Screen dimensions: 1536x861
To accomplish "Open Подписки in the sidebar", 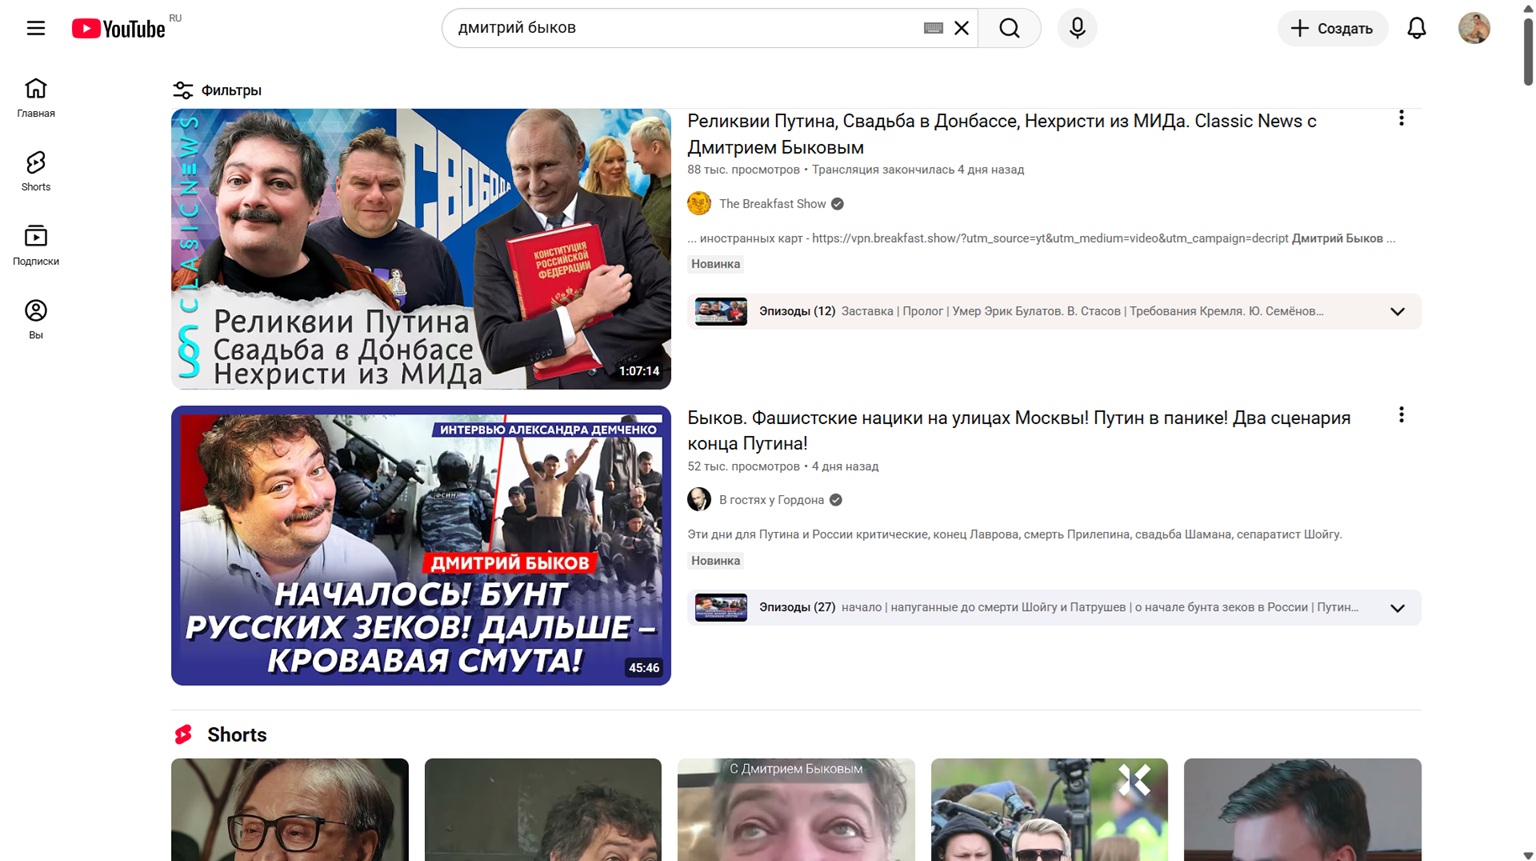I will (x=36, y=245).
